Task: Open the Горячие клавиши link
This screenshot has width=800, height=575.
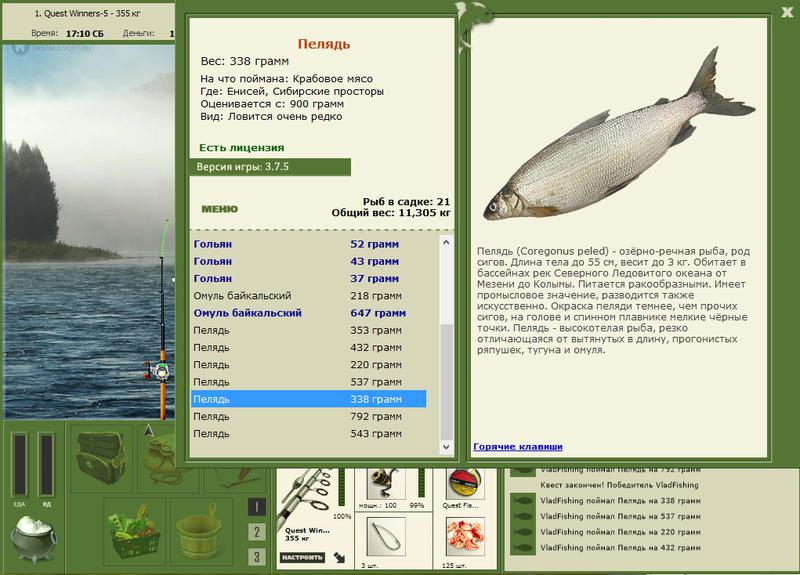Action: coord(517,446)
